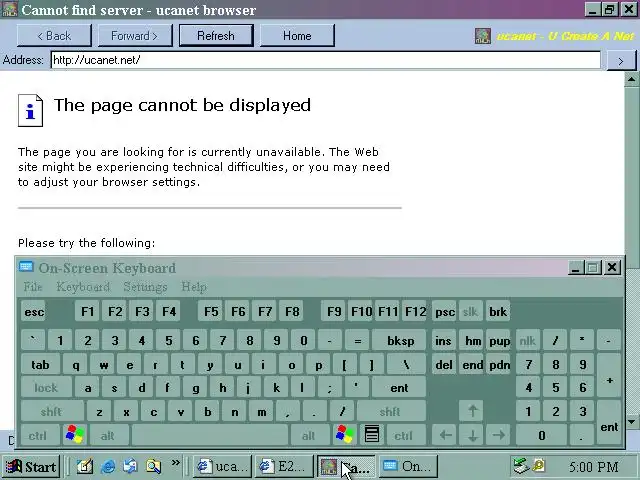Click the context menu key icon
The height and width of the screenshot is (480, 640).
[372, 435]
